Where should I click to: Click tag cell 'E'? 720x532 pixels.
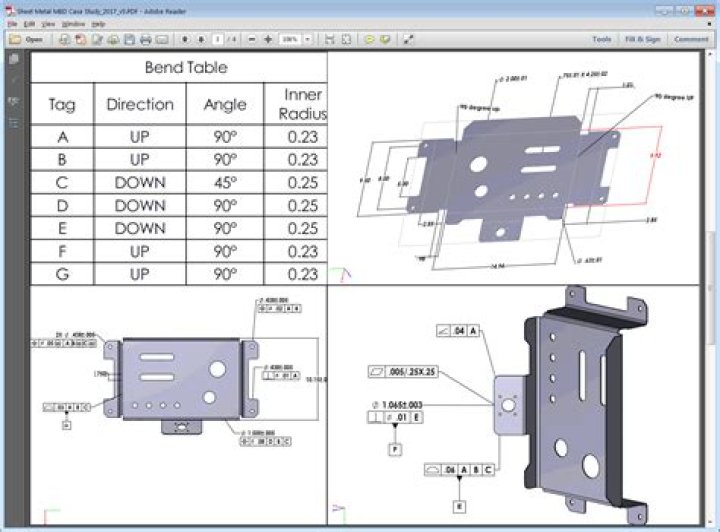(x=62, y=228)
